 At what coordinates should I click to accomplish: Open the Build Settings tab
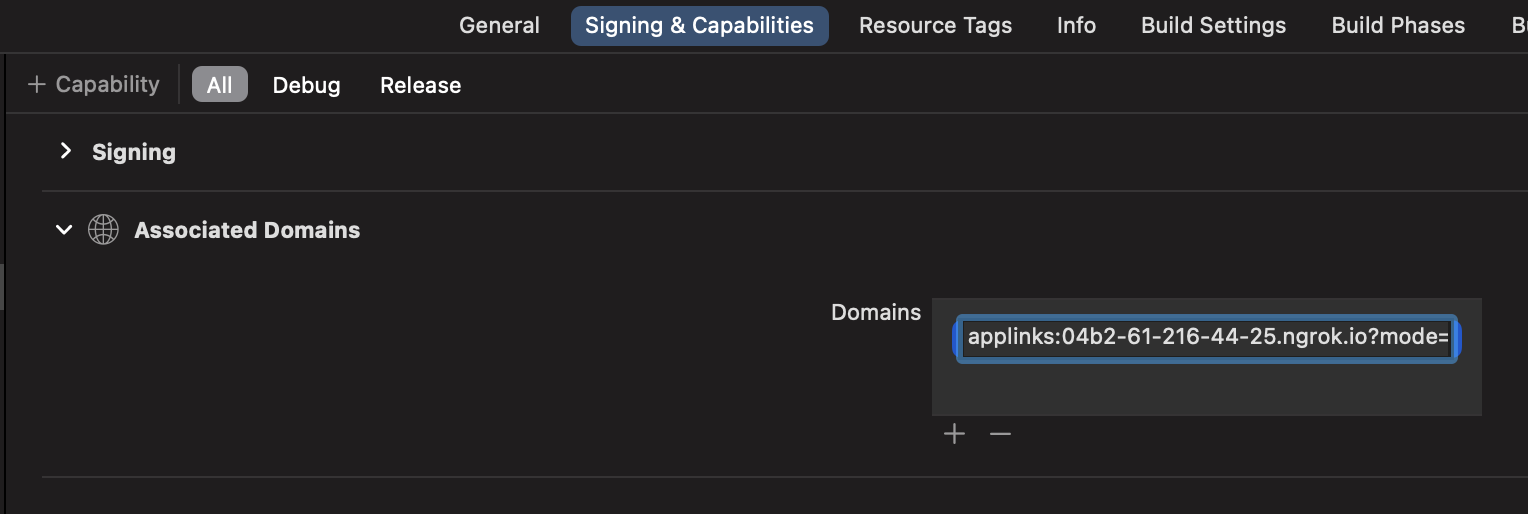click(1213, 26)
